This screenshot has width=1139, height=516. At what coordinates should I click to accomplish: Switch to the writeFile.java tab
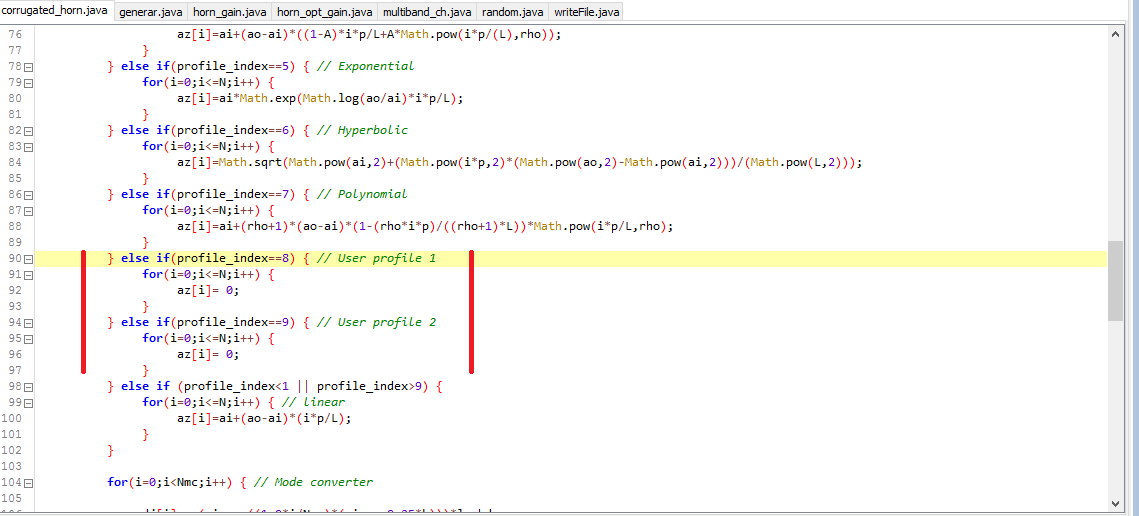click(586, 12)
